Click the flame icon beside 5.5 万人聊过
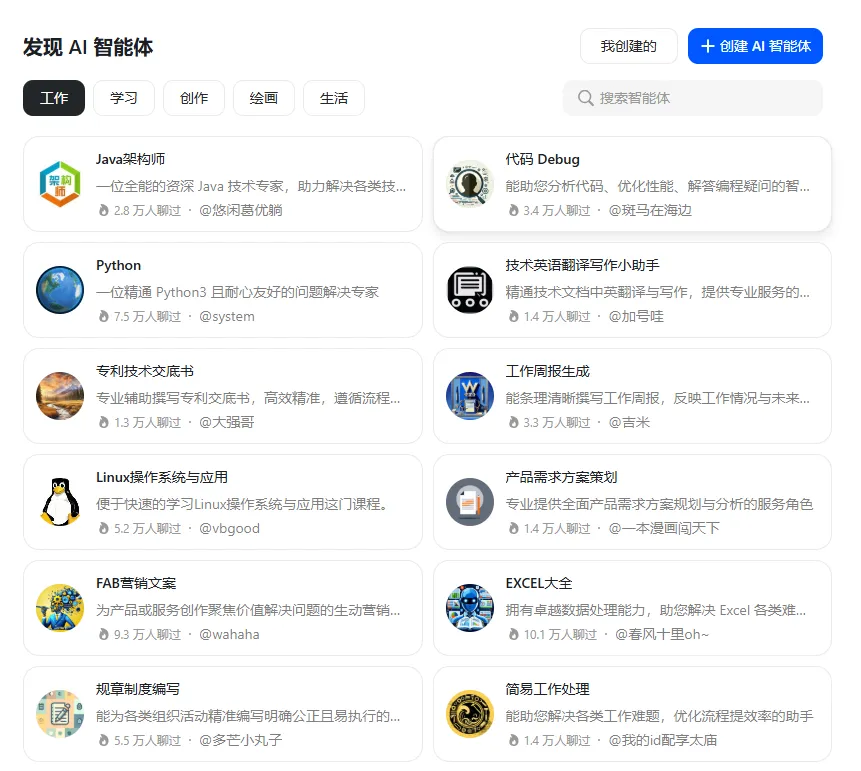The image size is (861, 771). coord(103,740)
